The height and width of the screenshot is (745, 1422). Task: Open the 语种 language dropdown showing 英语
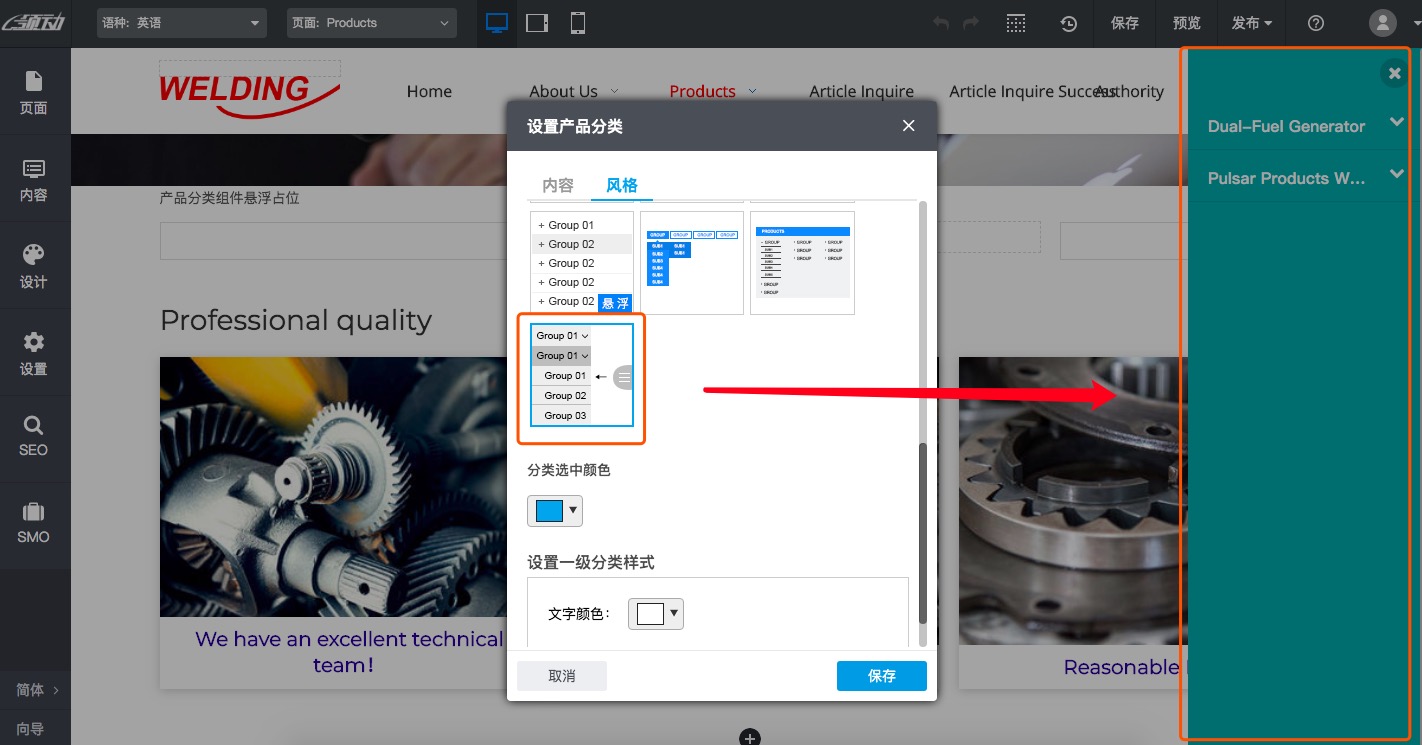[181, 22]
